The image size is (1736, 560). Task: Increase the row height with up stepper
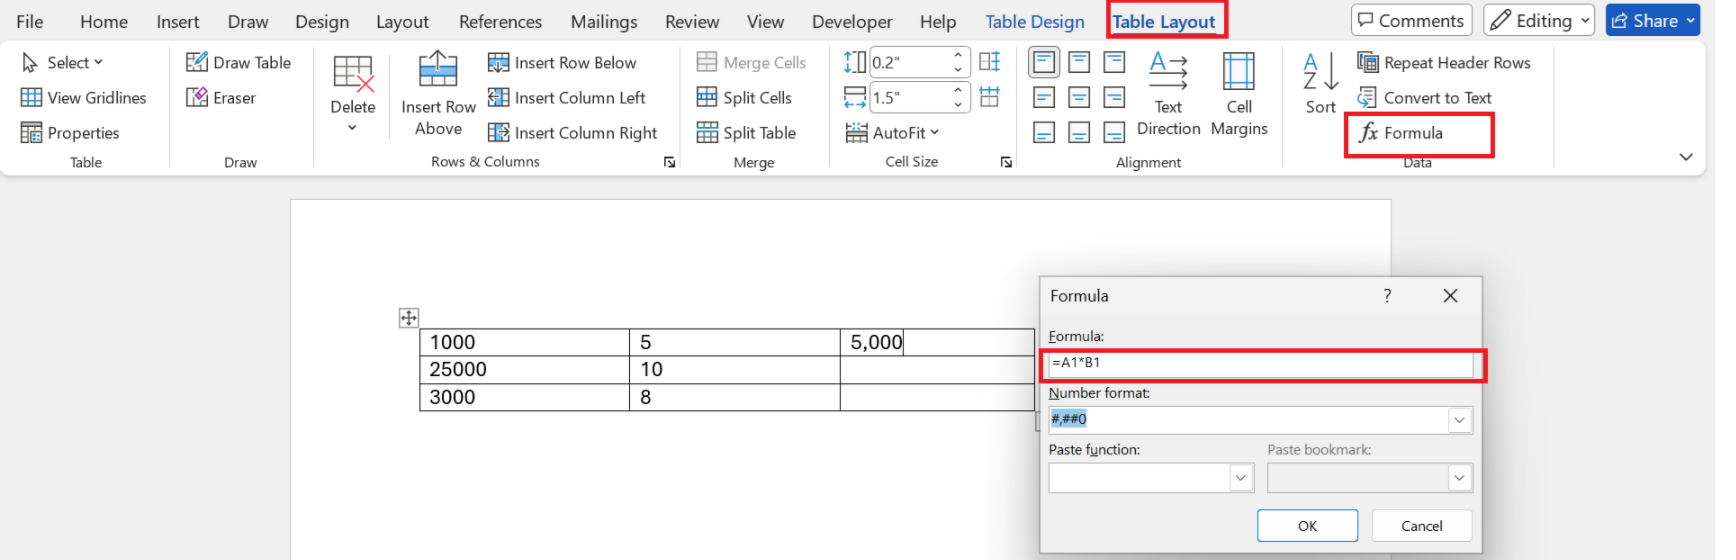pyautogui.click(x=958, y=55)
